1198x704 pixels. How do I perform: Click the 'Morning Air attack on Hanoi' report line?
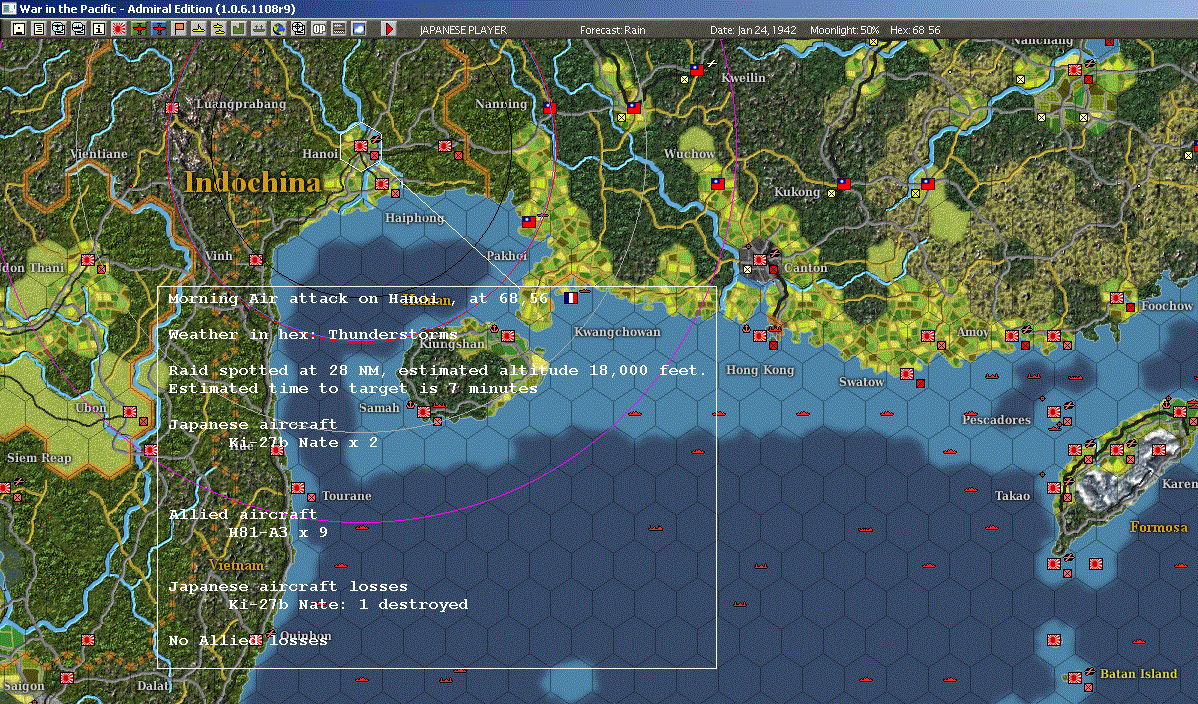tap(358, 298)
